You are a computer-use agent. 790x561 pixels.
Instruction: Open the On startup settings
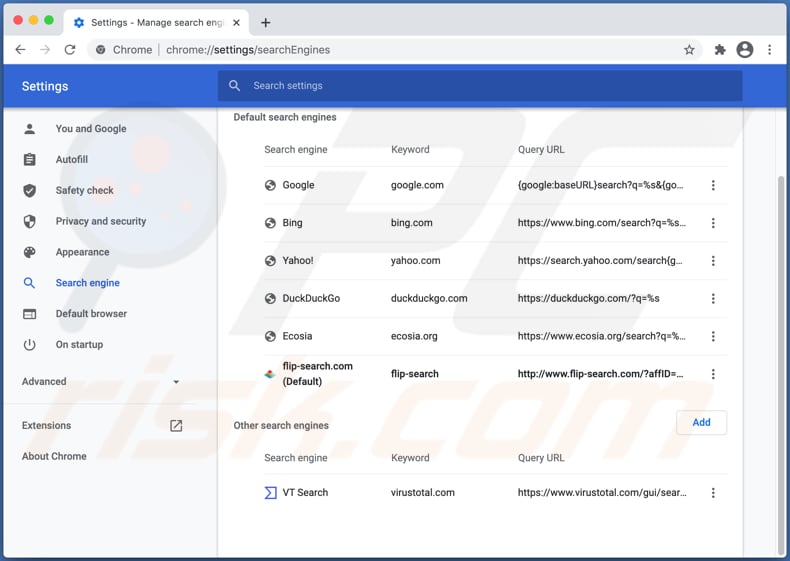(x=79, y=345)
